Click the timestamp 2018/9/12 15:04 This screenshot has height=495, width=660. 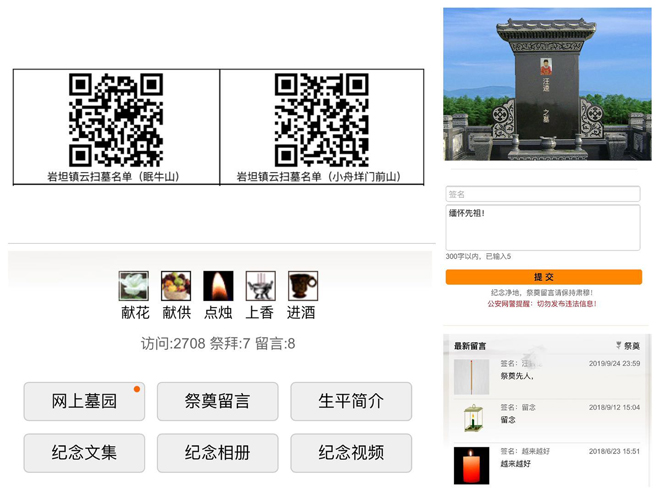pos(615,407)
